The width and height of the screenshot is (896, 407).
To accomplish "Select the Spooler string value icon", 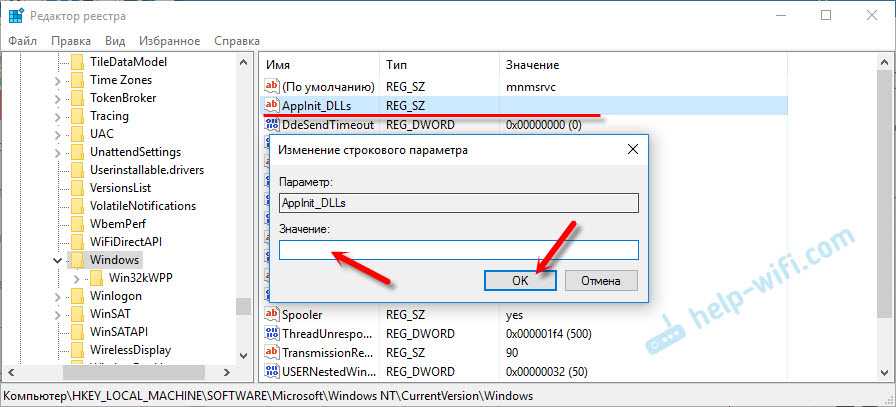I will click(271, 314).
